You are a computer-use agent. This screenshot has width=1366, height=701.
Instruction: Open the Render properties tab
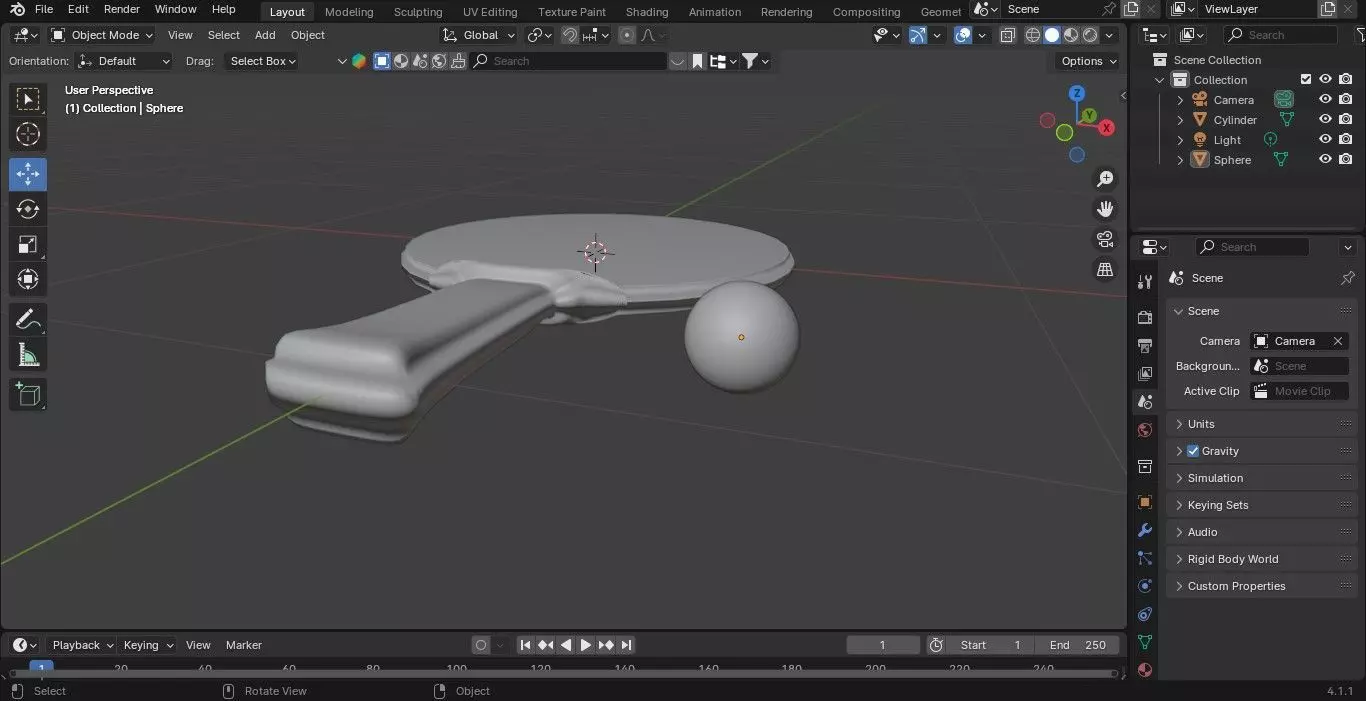1145,317
